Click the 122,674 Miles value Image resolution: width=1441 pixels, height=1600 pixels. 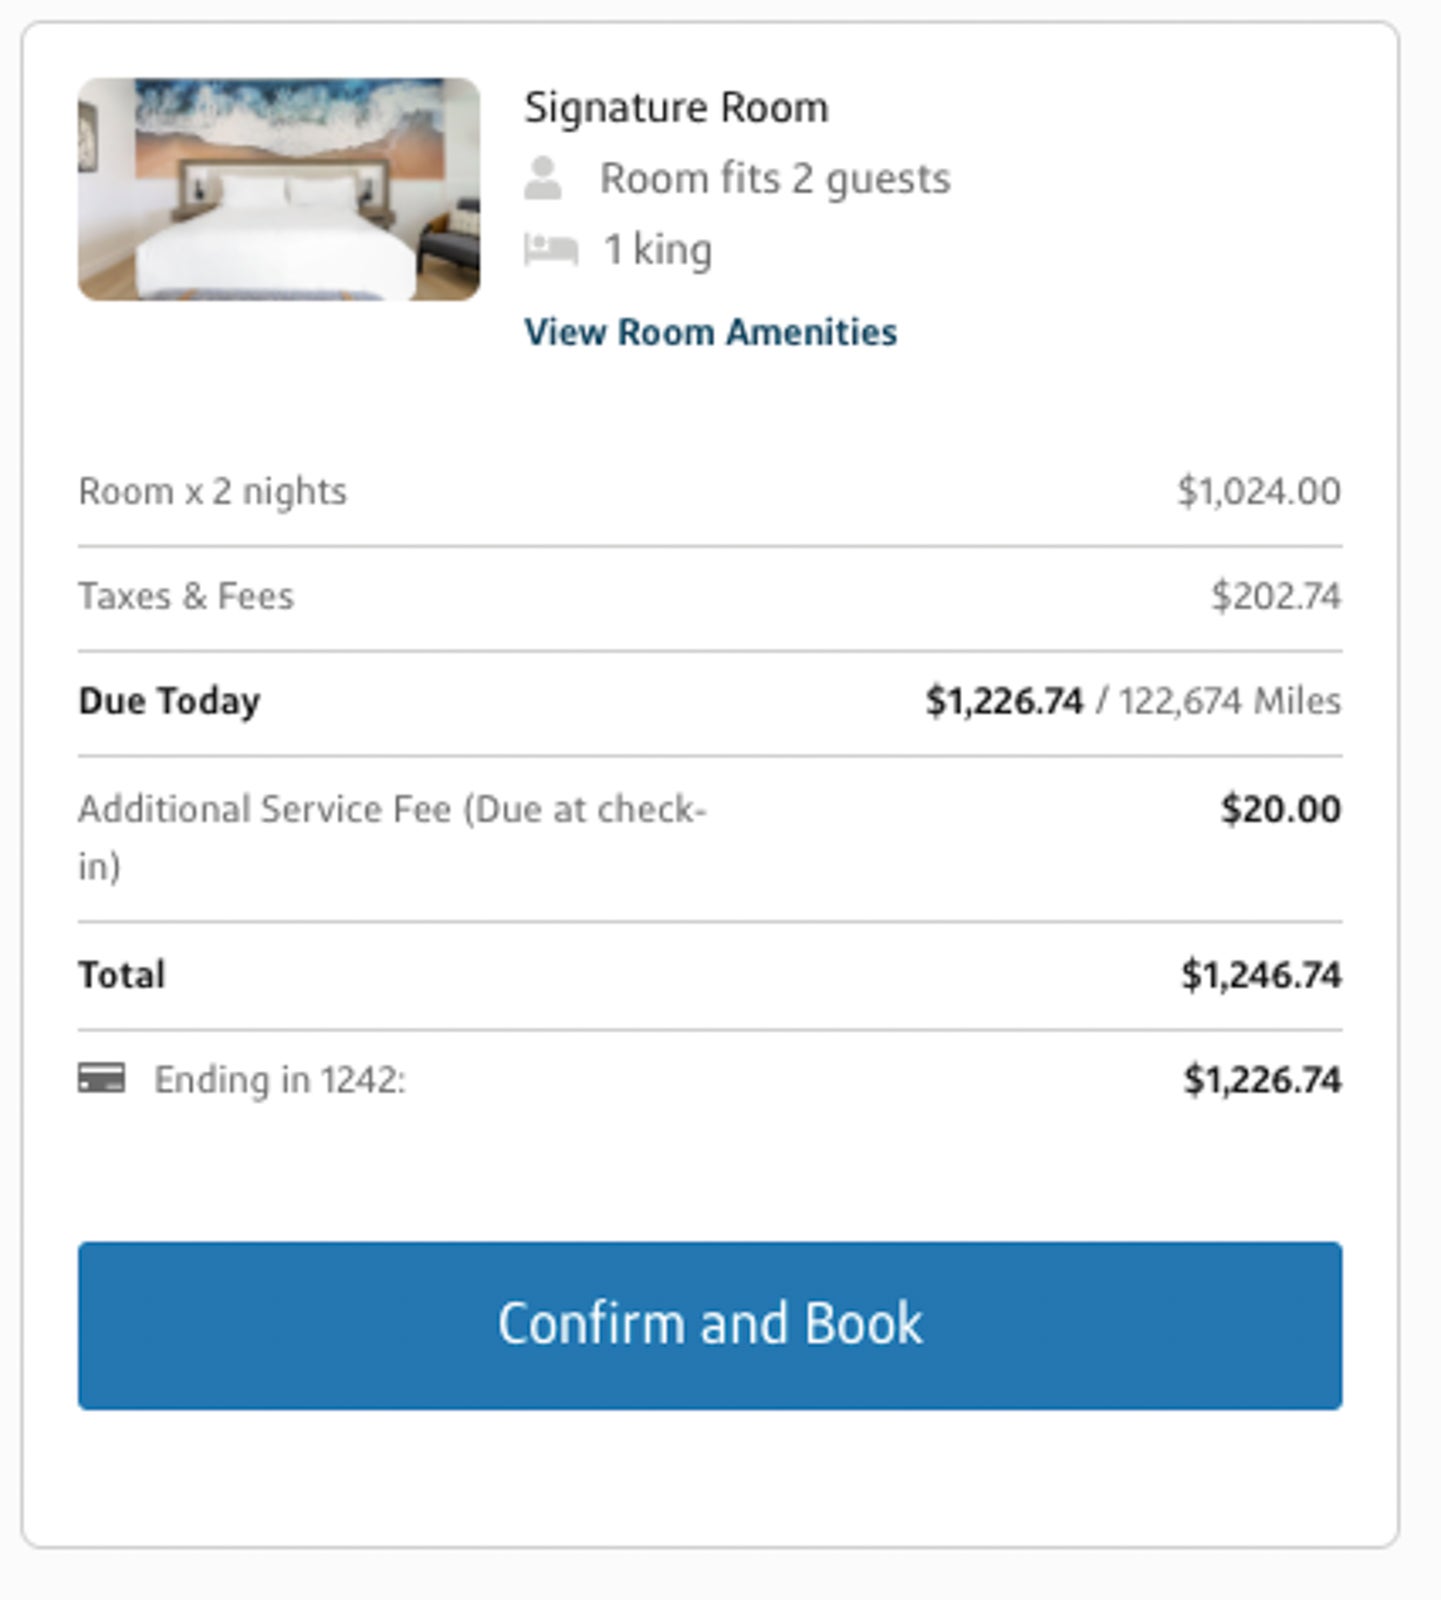(1230, 701)
